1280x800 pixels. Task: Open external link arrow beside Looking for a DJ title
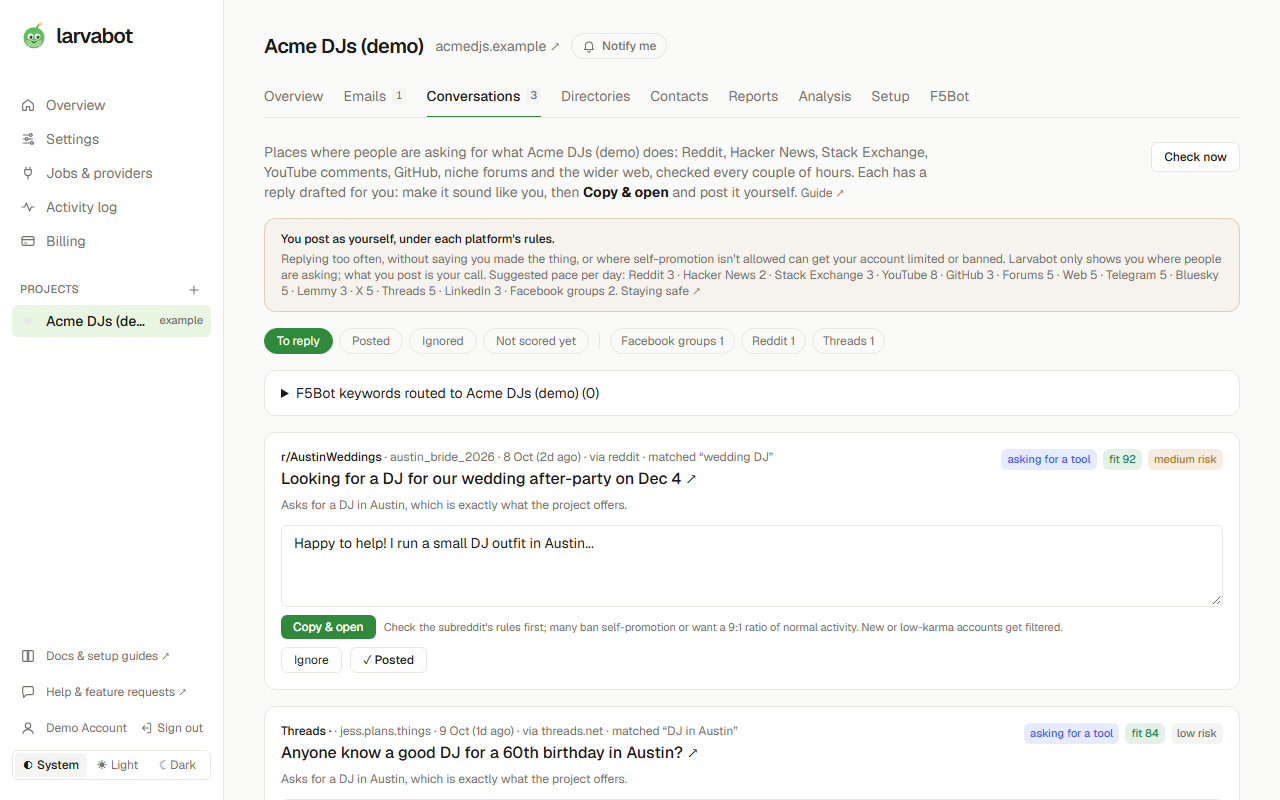692,479
